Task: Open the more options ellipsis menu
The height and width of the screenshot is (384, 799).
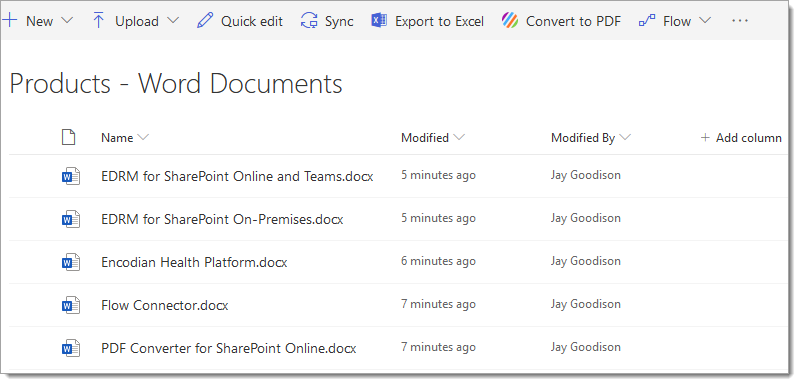Action: [739, 21]
